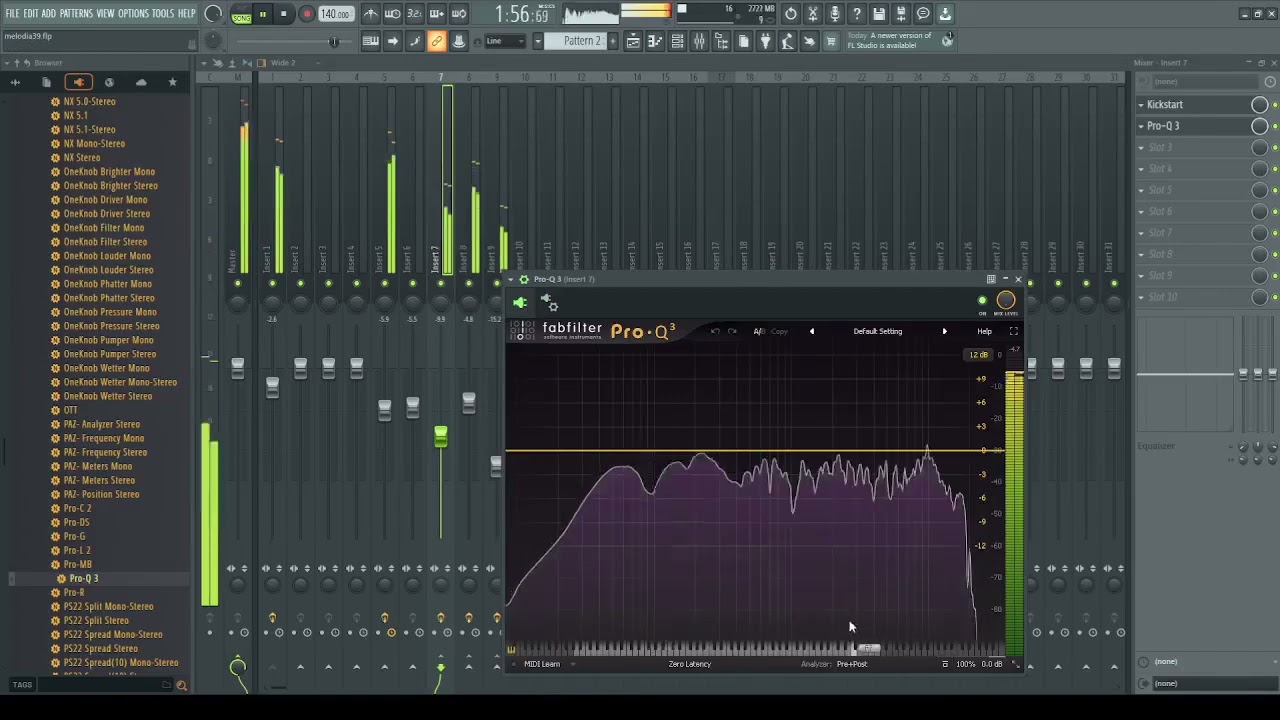Viewport: 1280px width, 720px height.
Task: Select PAZ- Analyzer Stereo in browser
Action: (101, 424)
